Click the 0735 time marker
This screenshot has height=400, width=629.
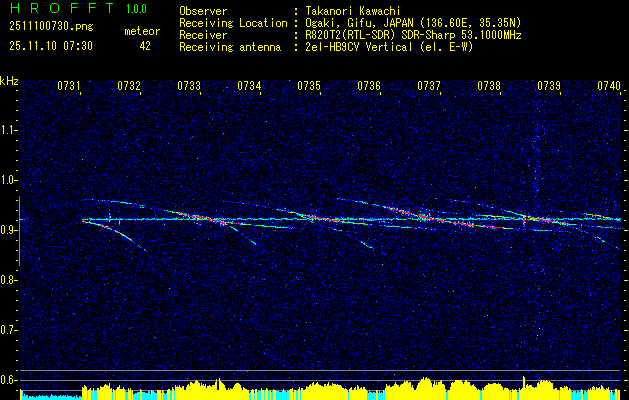[x=309, y=86]
